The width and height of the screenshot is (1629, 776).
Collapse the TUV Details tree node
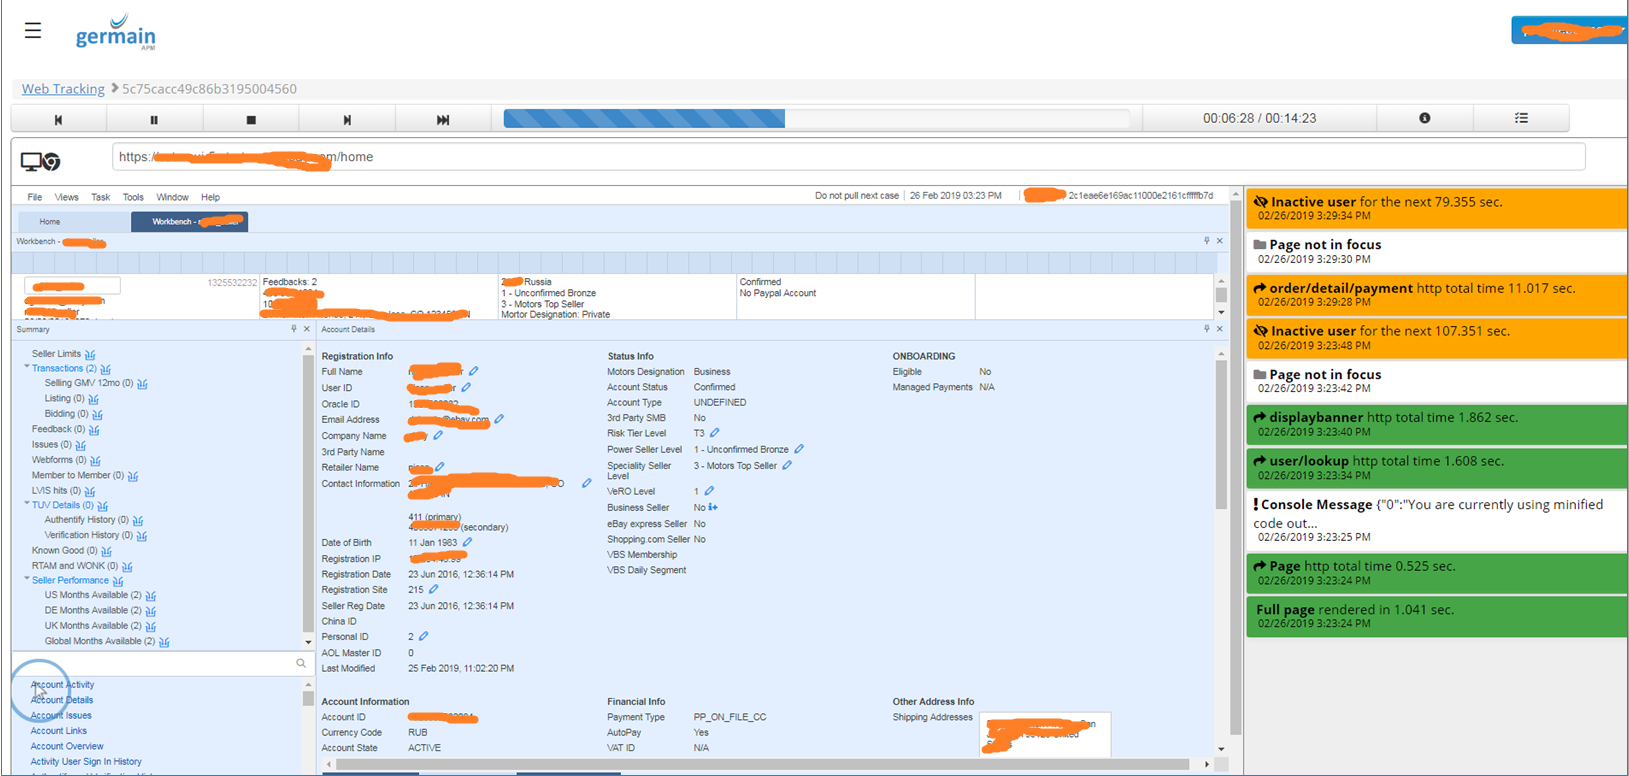click(x=27, y=504)
